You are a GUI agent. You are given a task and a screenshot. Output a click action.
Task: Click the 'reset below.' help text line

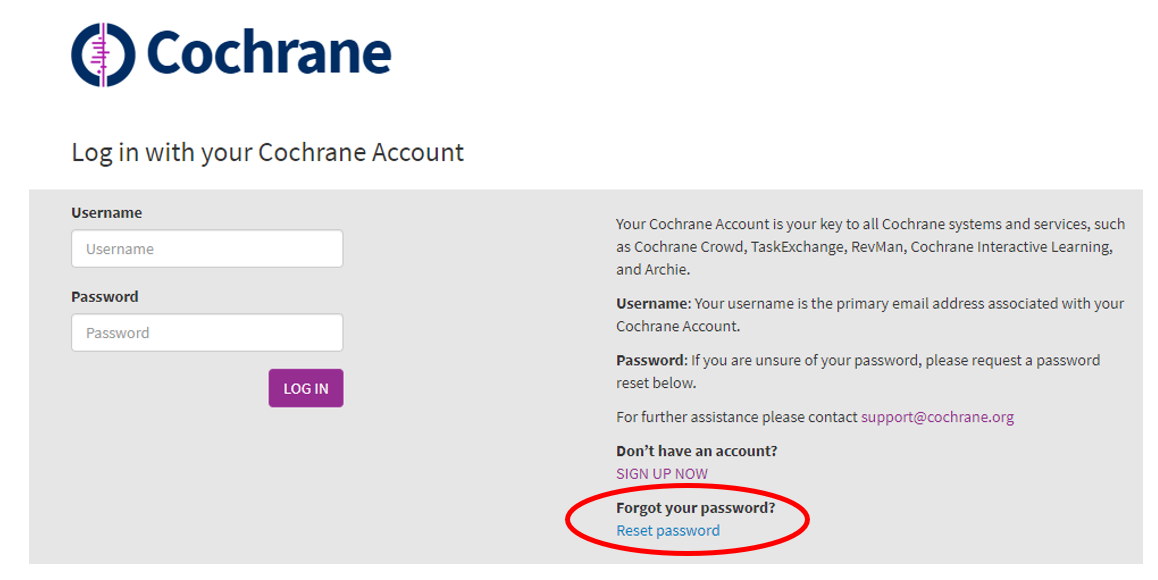656,383
